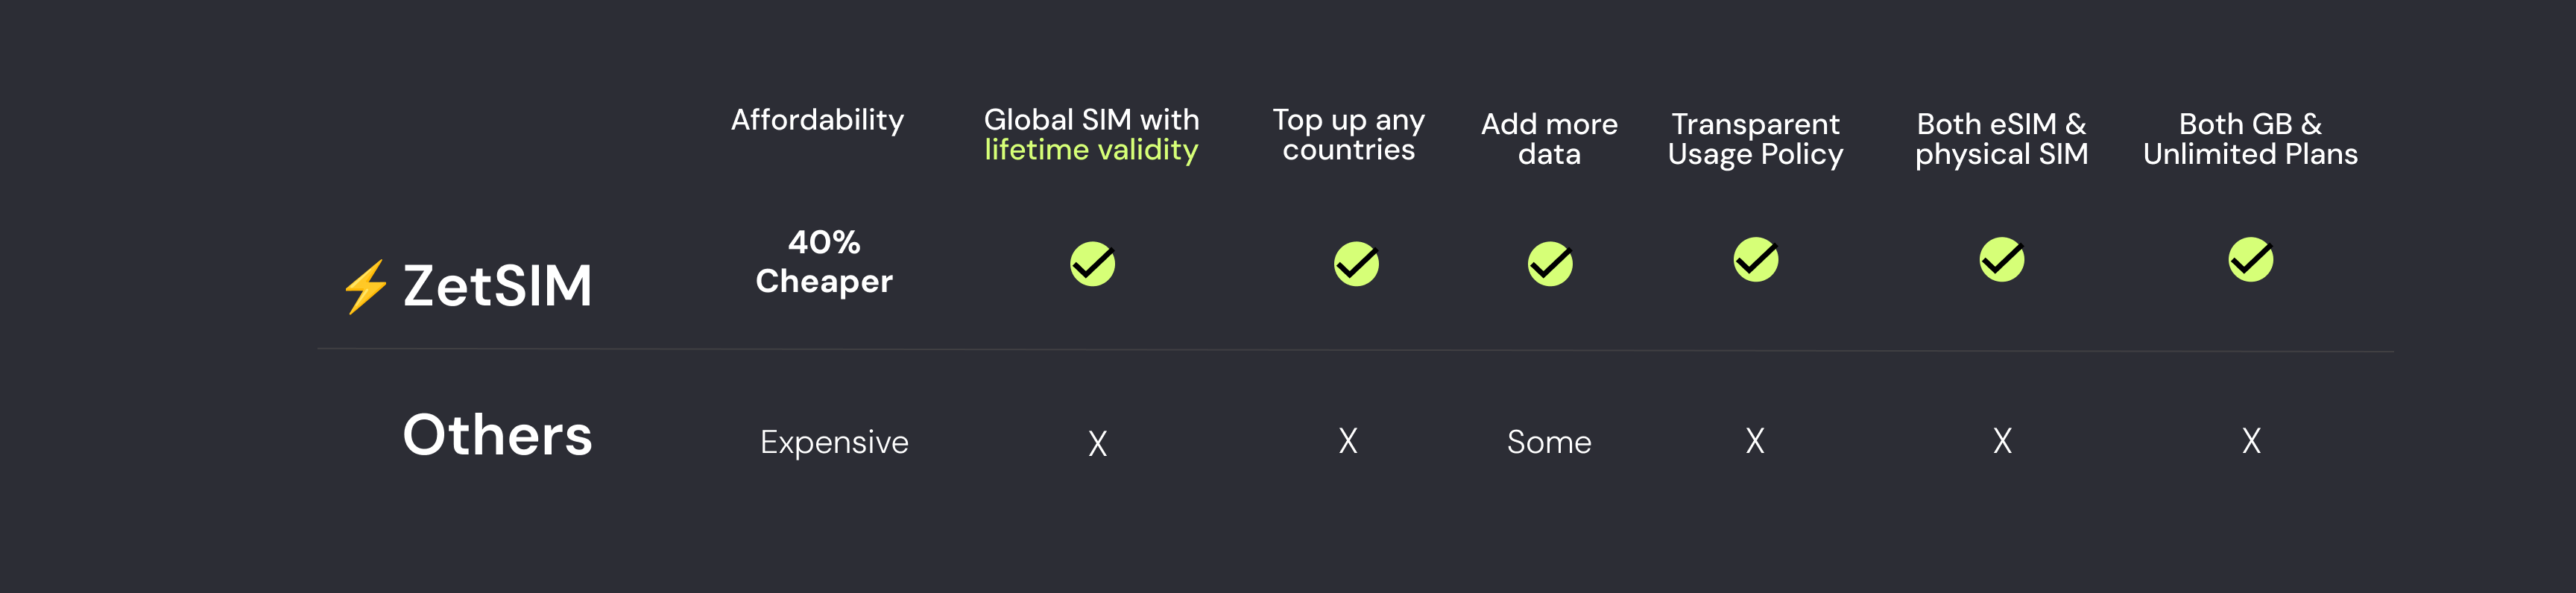Viewport: 2576px width, 593px height.
Task: Select the Transparent Usage Policy header
Action: pos(1755,140)
